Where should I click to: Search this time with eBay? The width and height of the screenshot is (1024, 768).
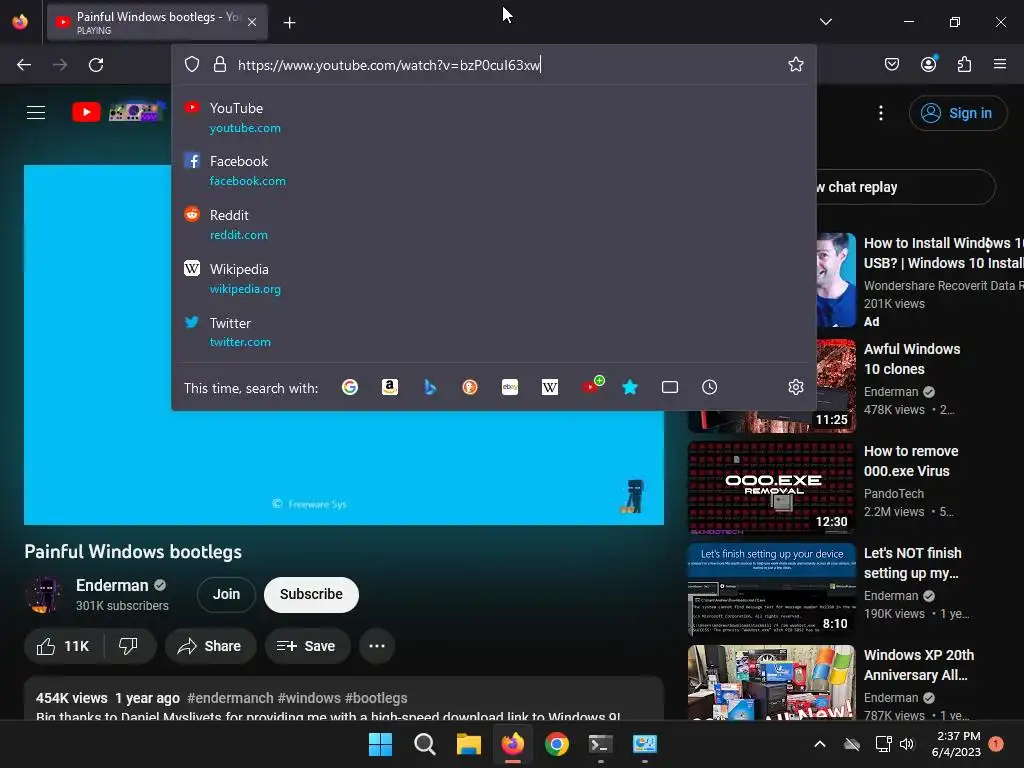click(x=510, y=387)
